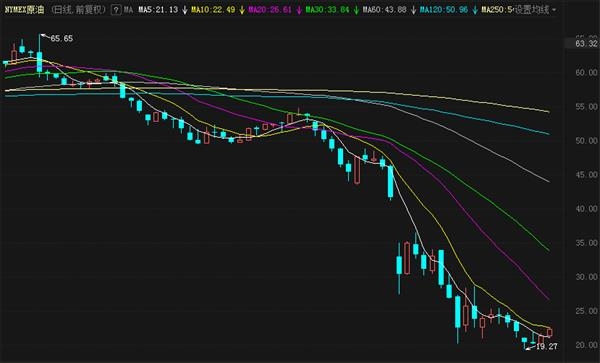Select the NYMEX原油 title label
The height and width of the screenshot is (363, 600).
pyautogui.click(x=24, y=10)
